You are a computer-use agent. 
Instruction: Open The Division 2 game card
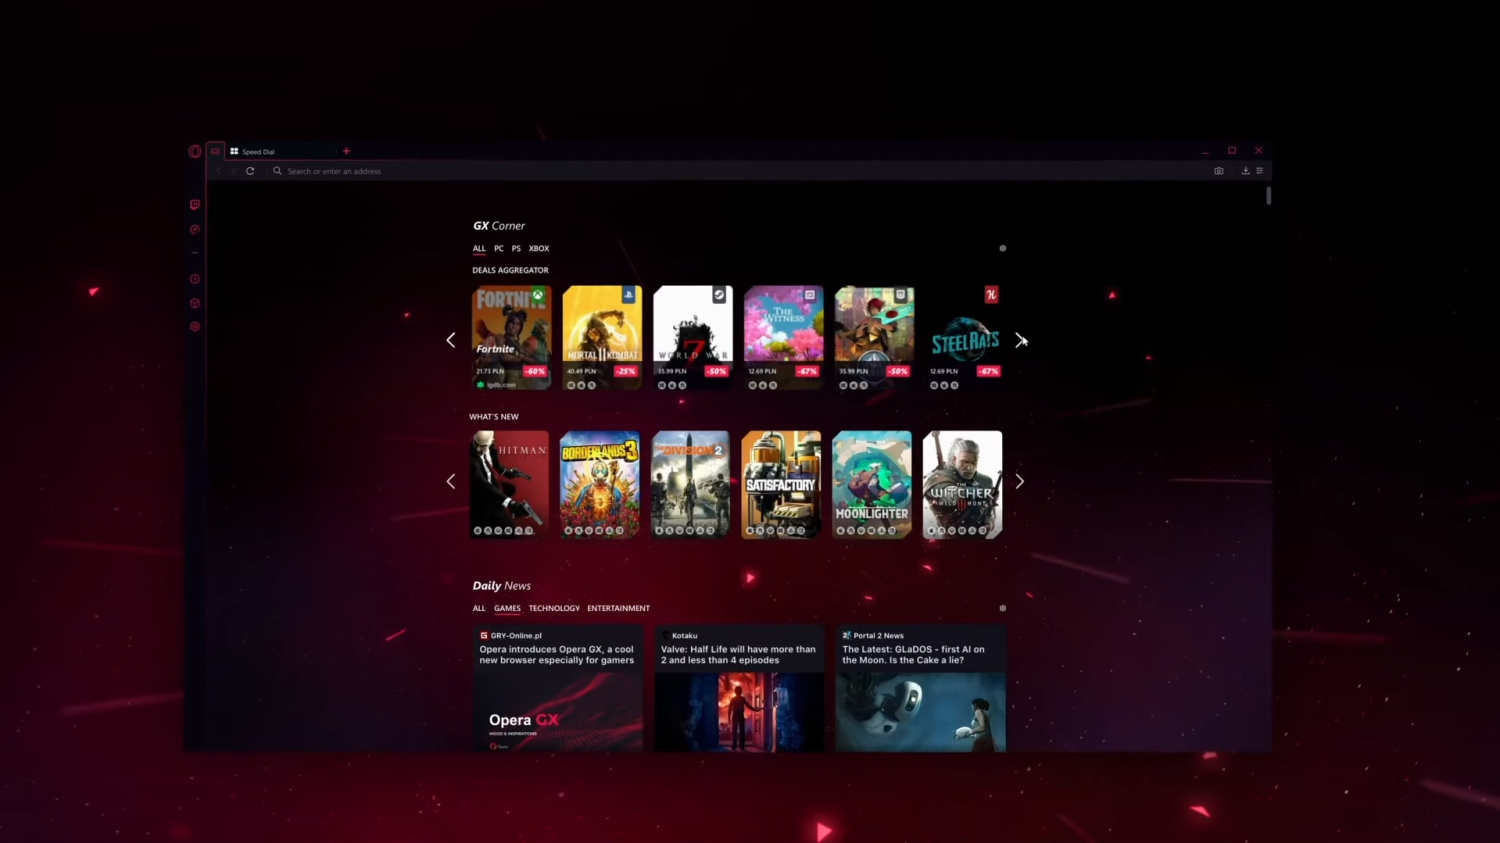(x=691, y=485)
